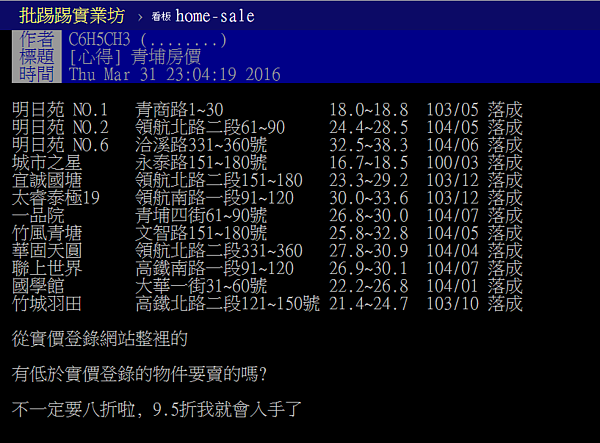The width and height of the screenshot is (600, 443).
Task: Click the address 領航北路二段331~360
Action: pos(219,251)
